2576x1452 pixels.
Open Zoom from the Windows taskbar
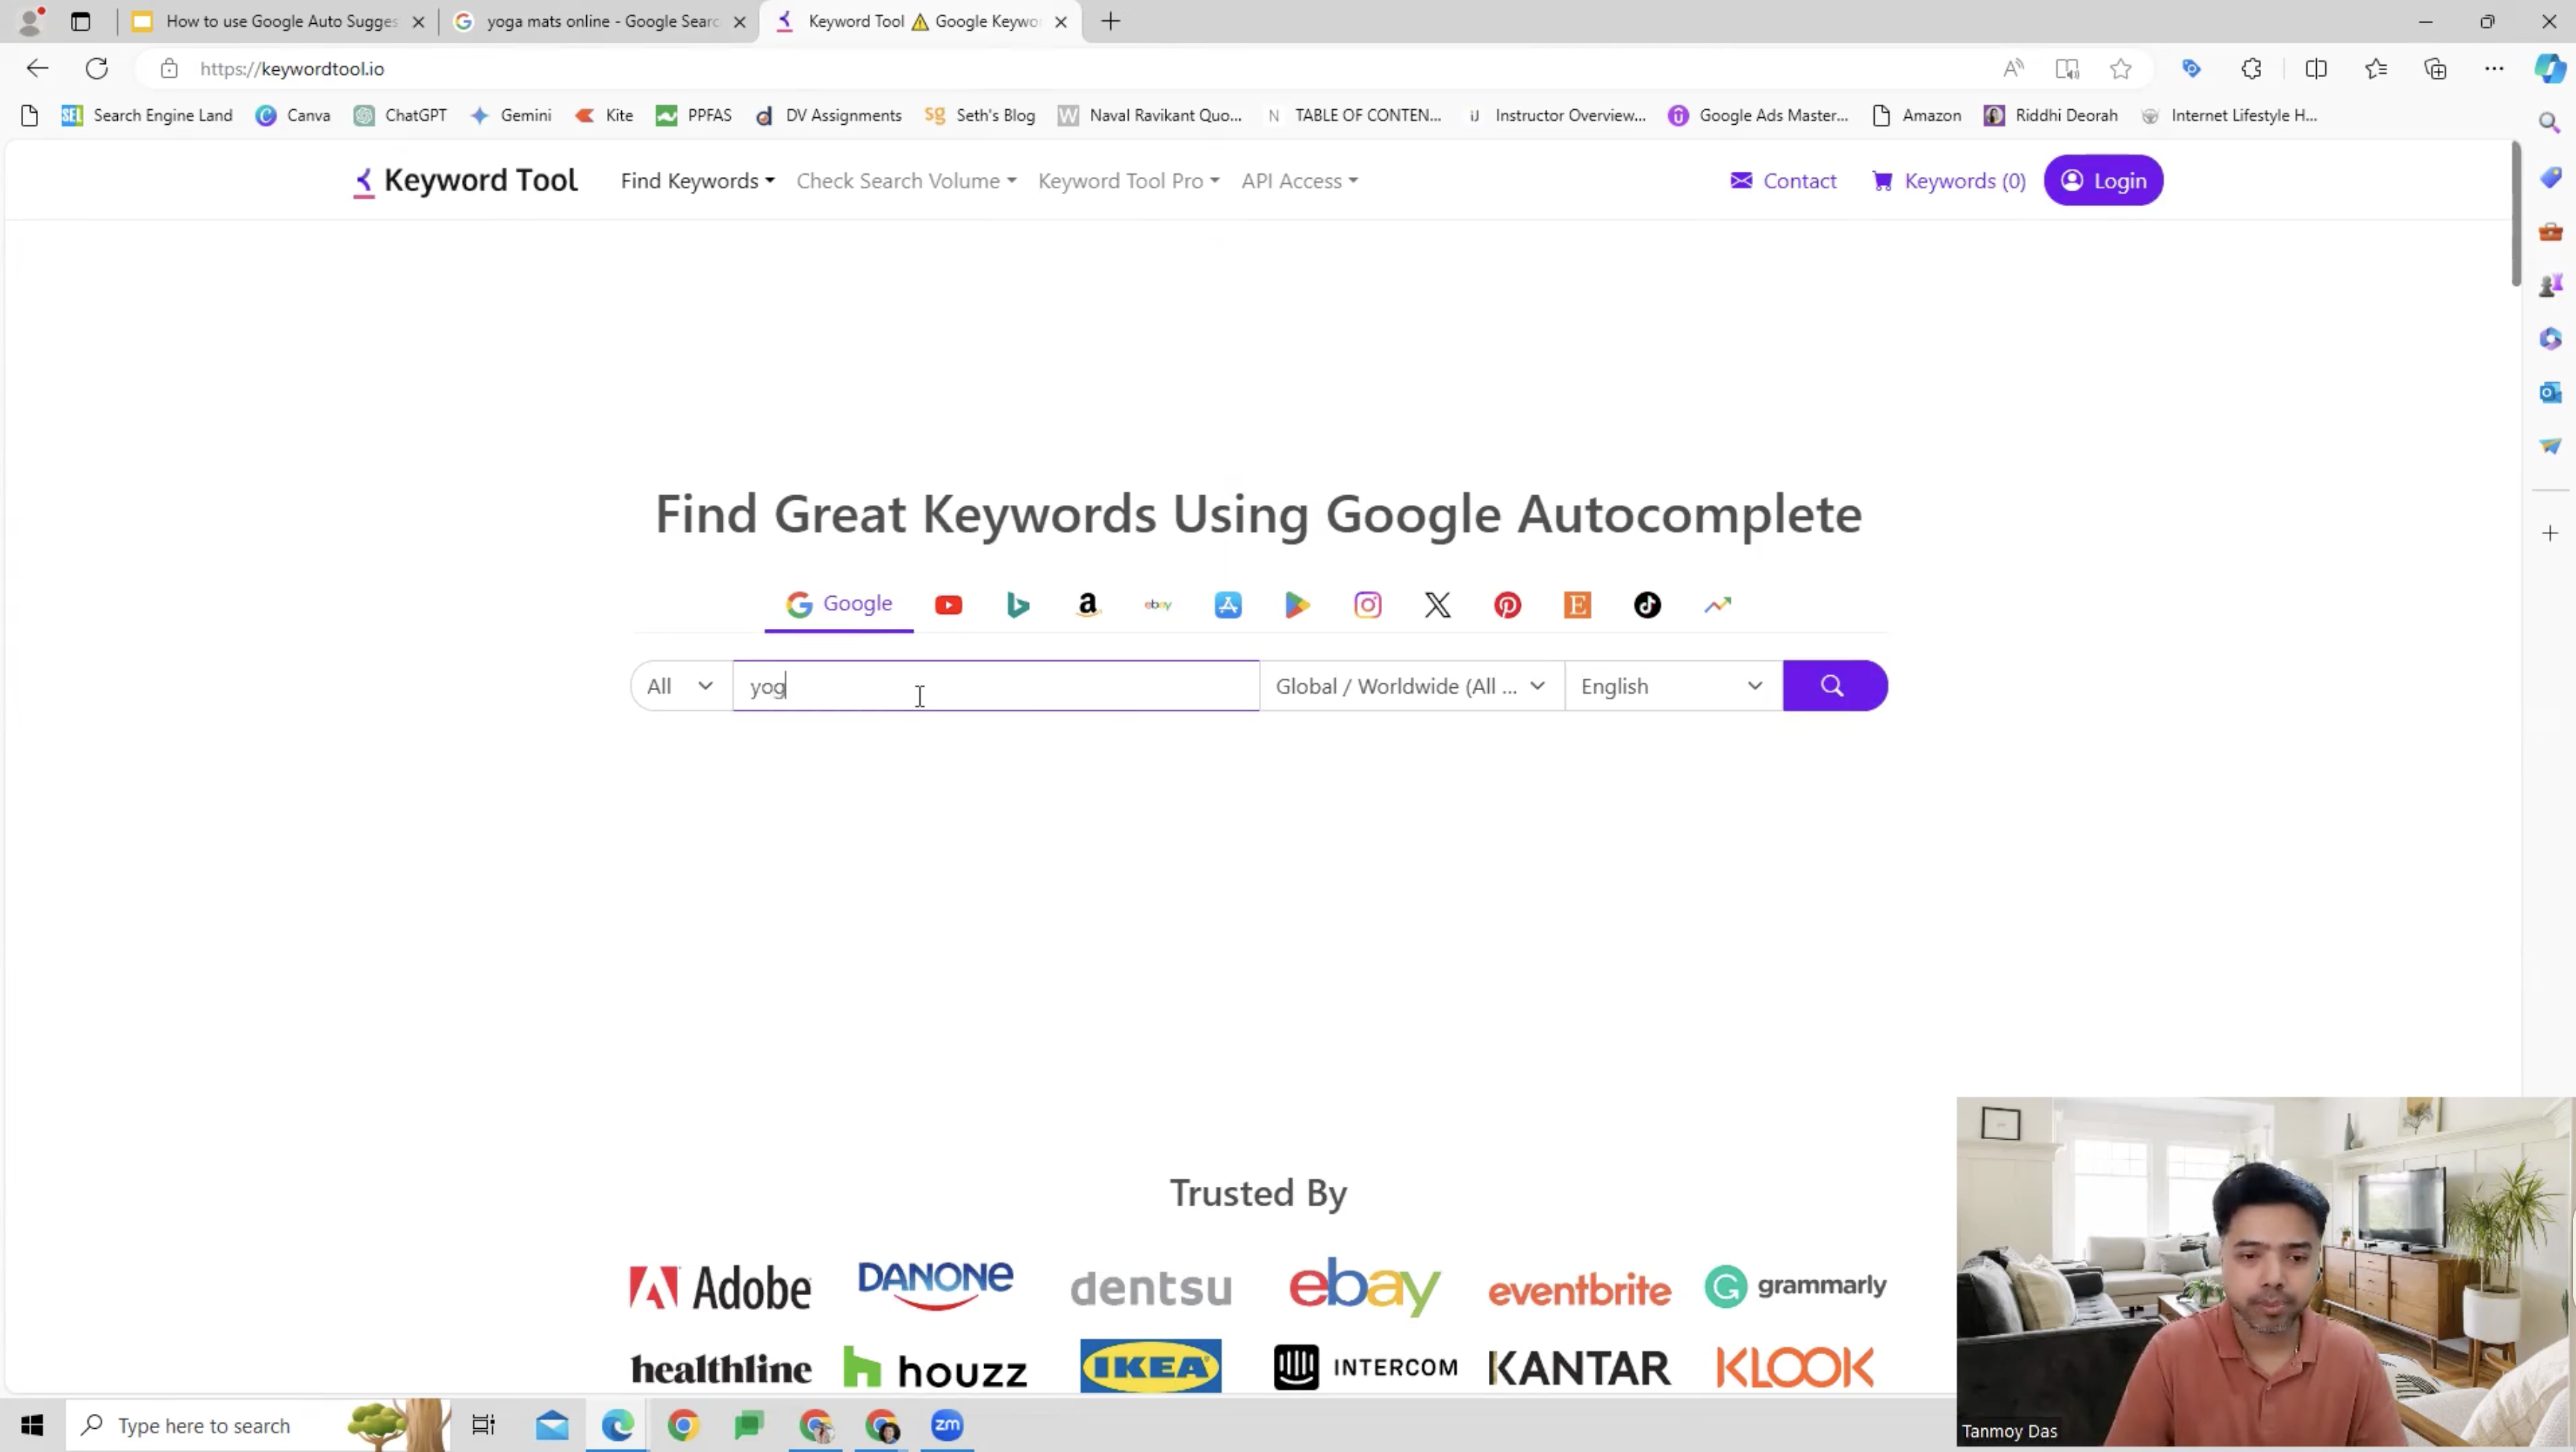tap(947, 1425)
